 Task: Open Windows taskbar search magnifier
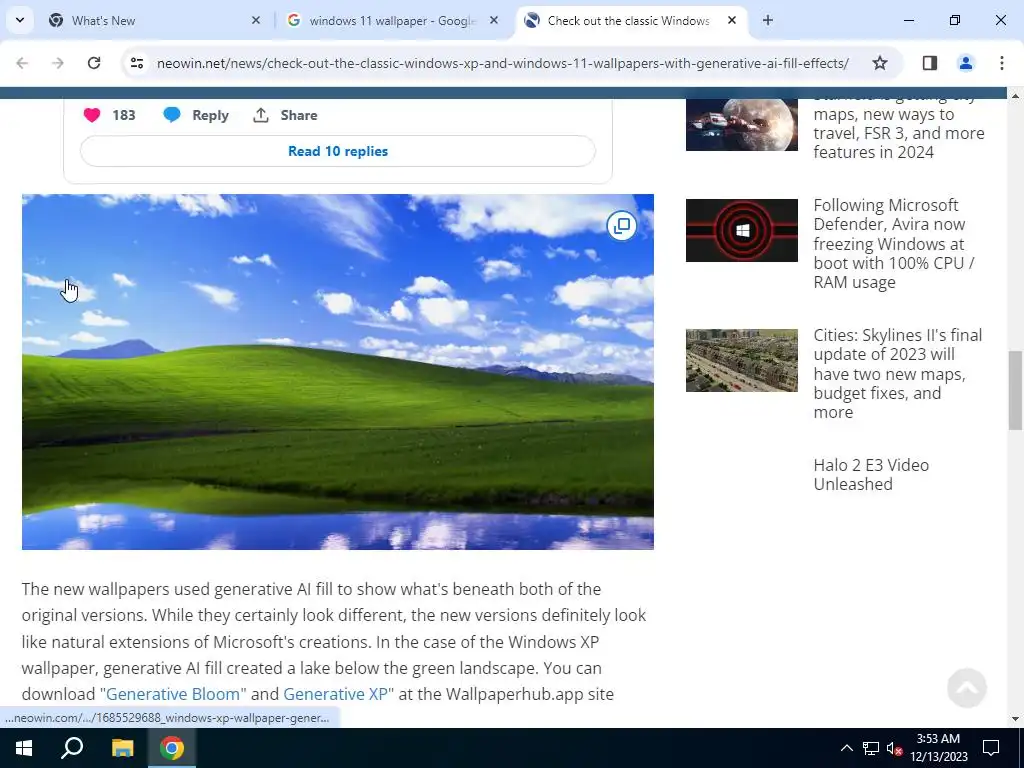[72, 748]
